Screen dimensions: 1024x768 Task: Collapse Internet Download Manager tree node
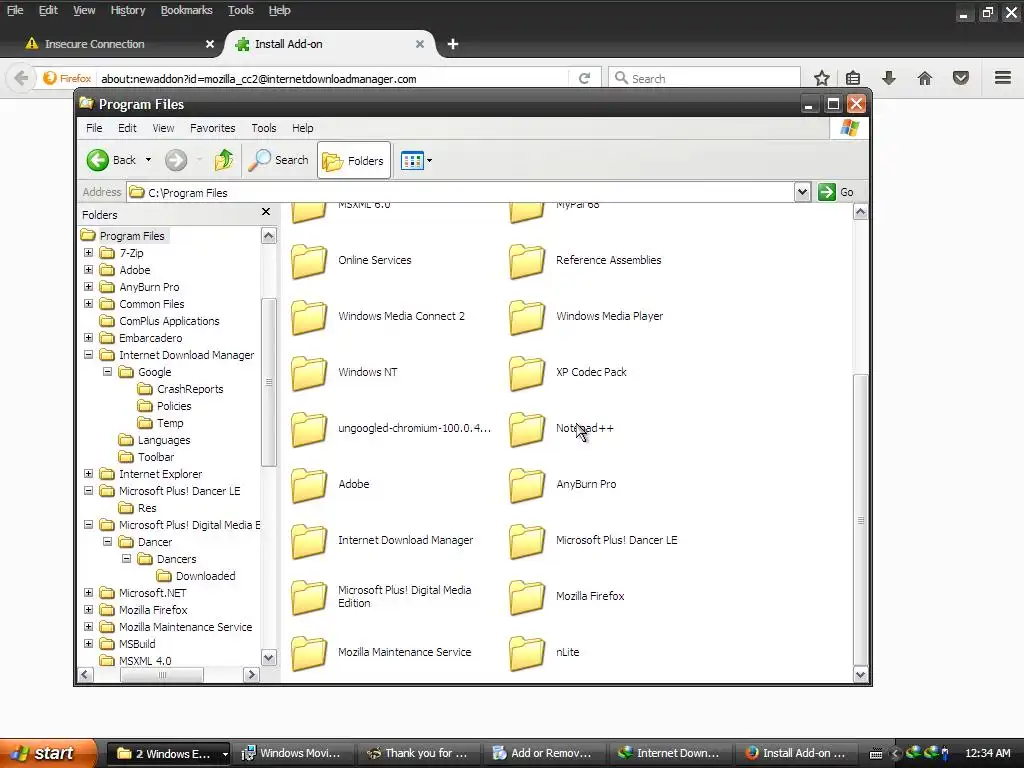89,355
